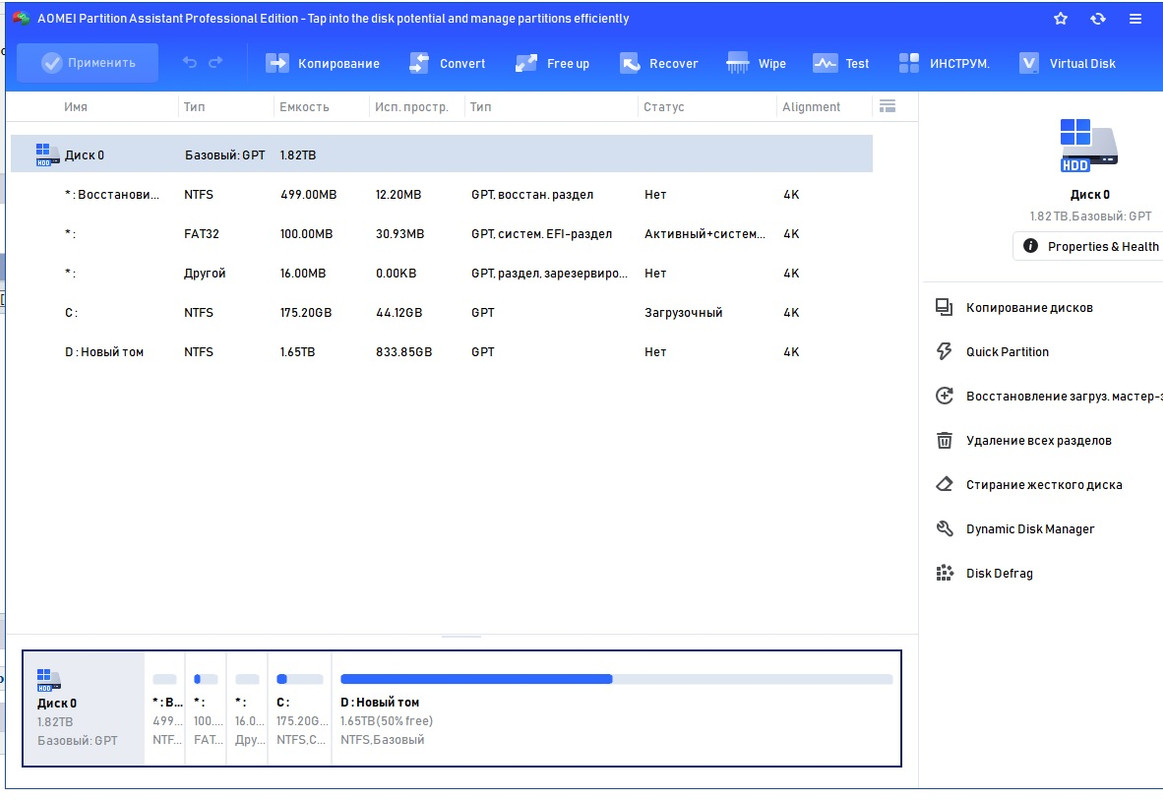Click the AOMEI application logo icon

coord(21,18)
